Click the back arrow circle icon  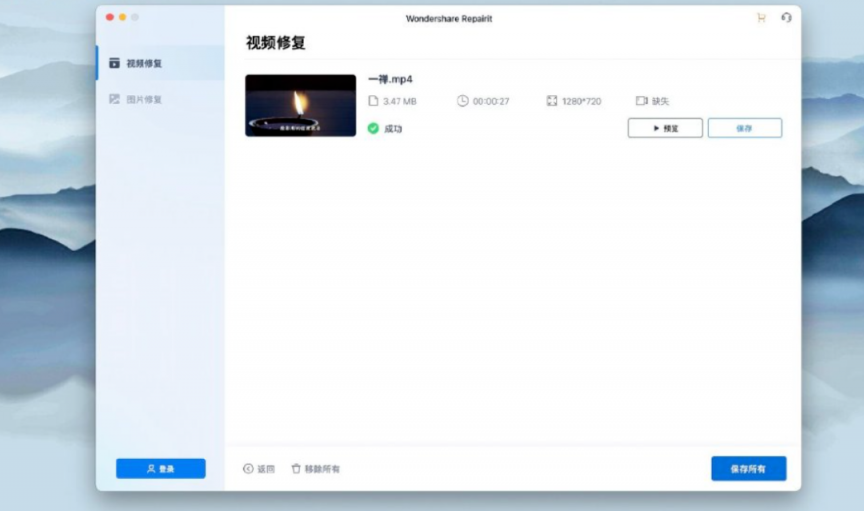click(248, 468)
